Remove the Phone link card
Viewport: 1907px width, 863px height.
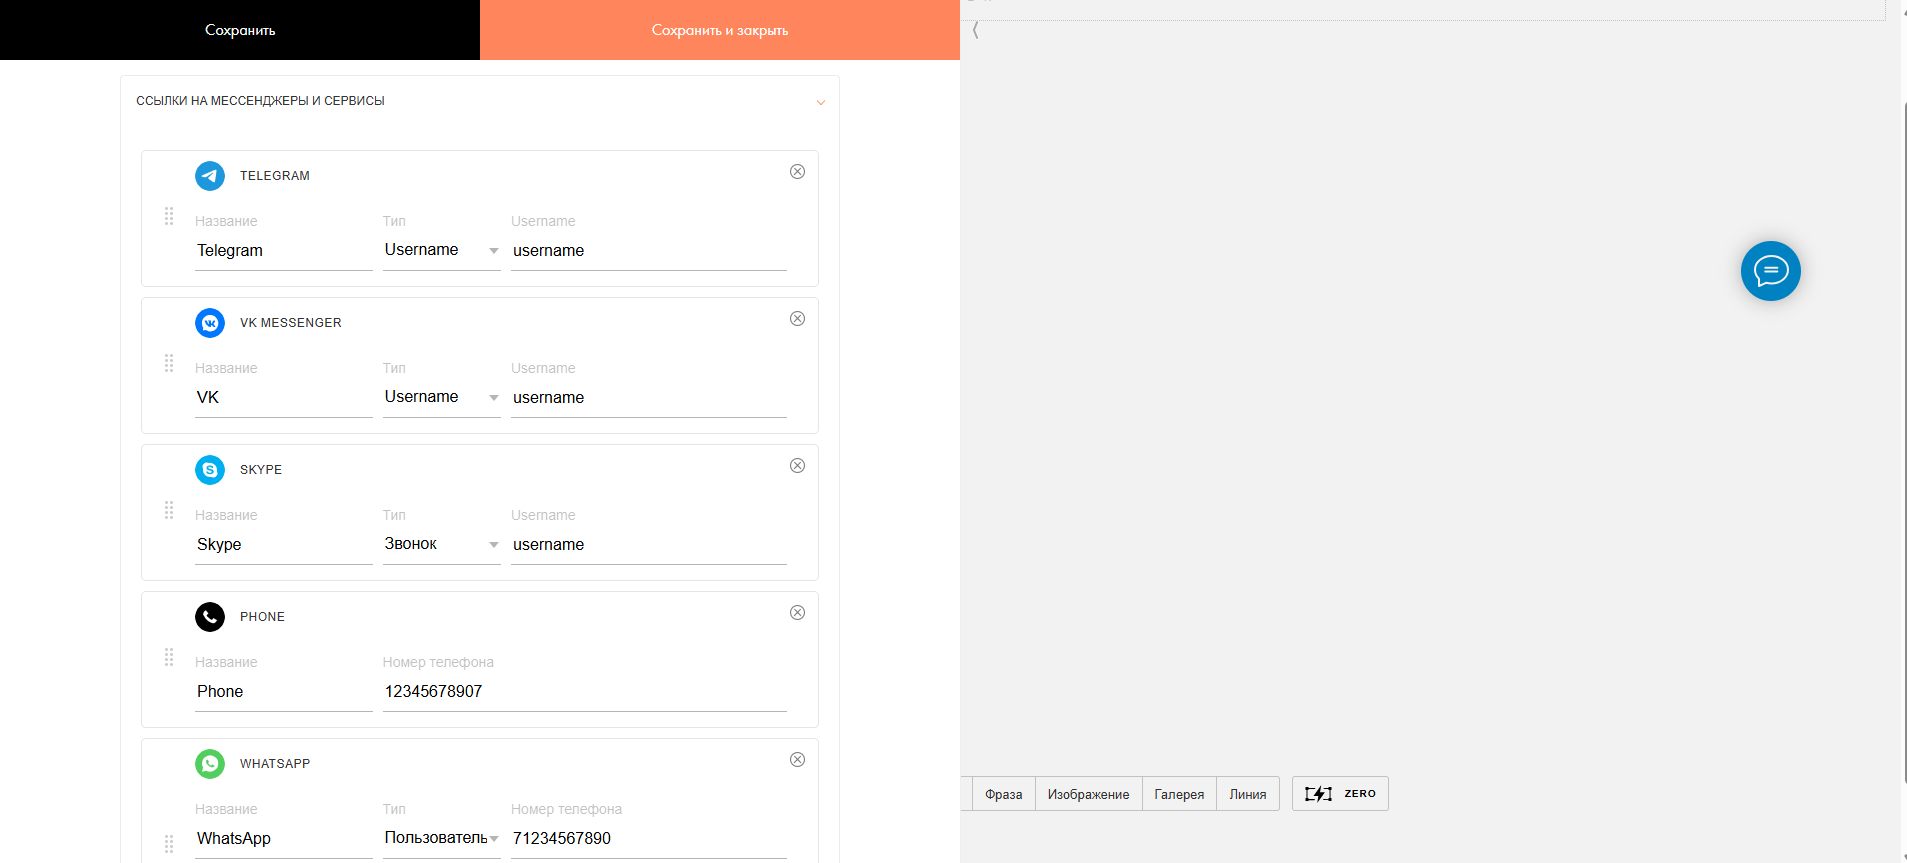pos(797,613)
